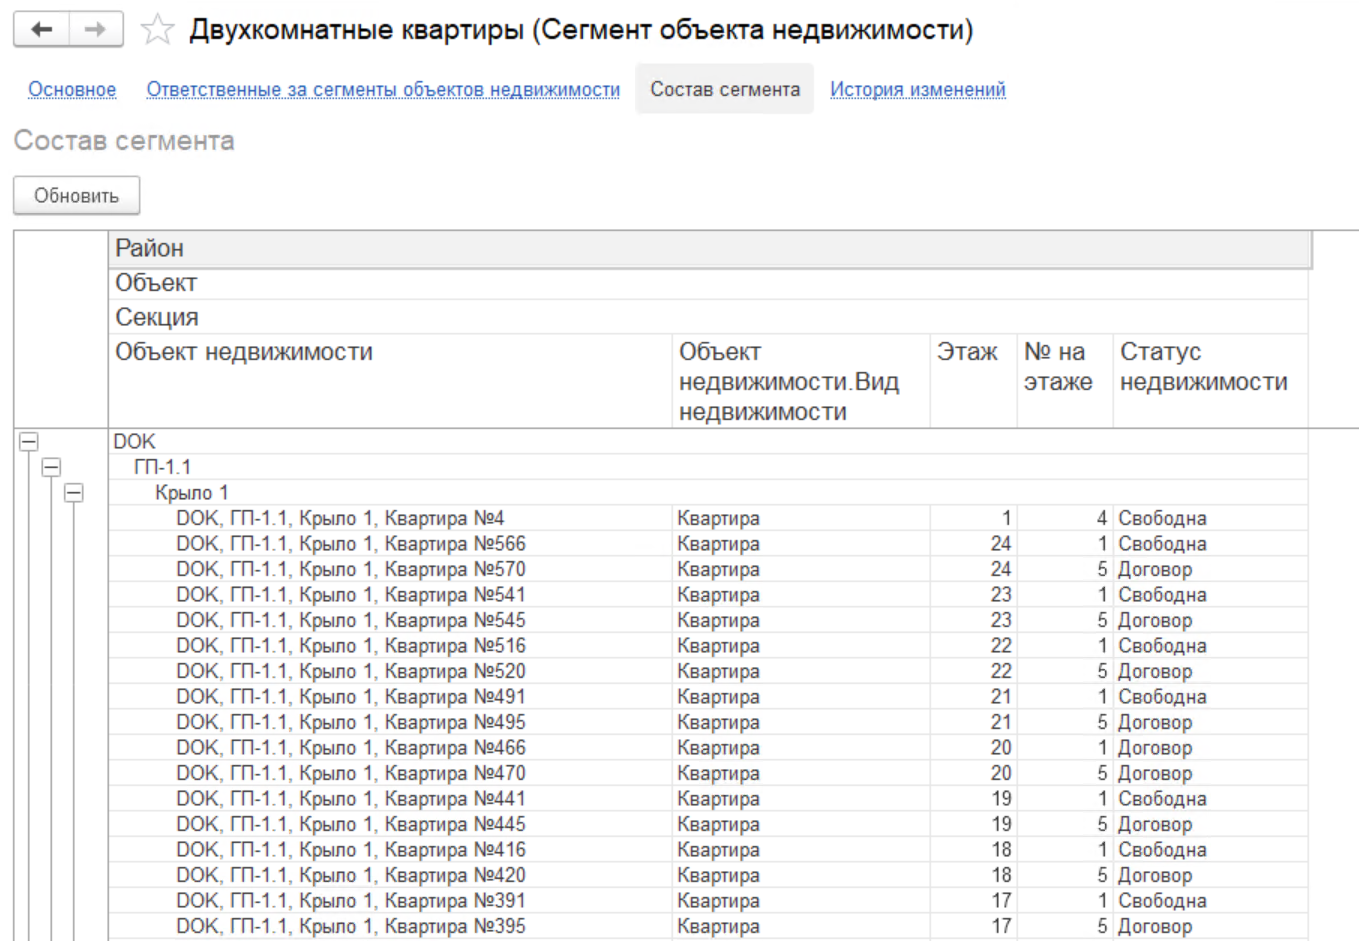Collapse the DOK tree group
This screenshot has width=1359, height=941.
coord(29,442)
